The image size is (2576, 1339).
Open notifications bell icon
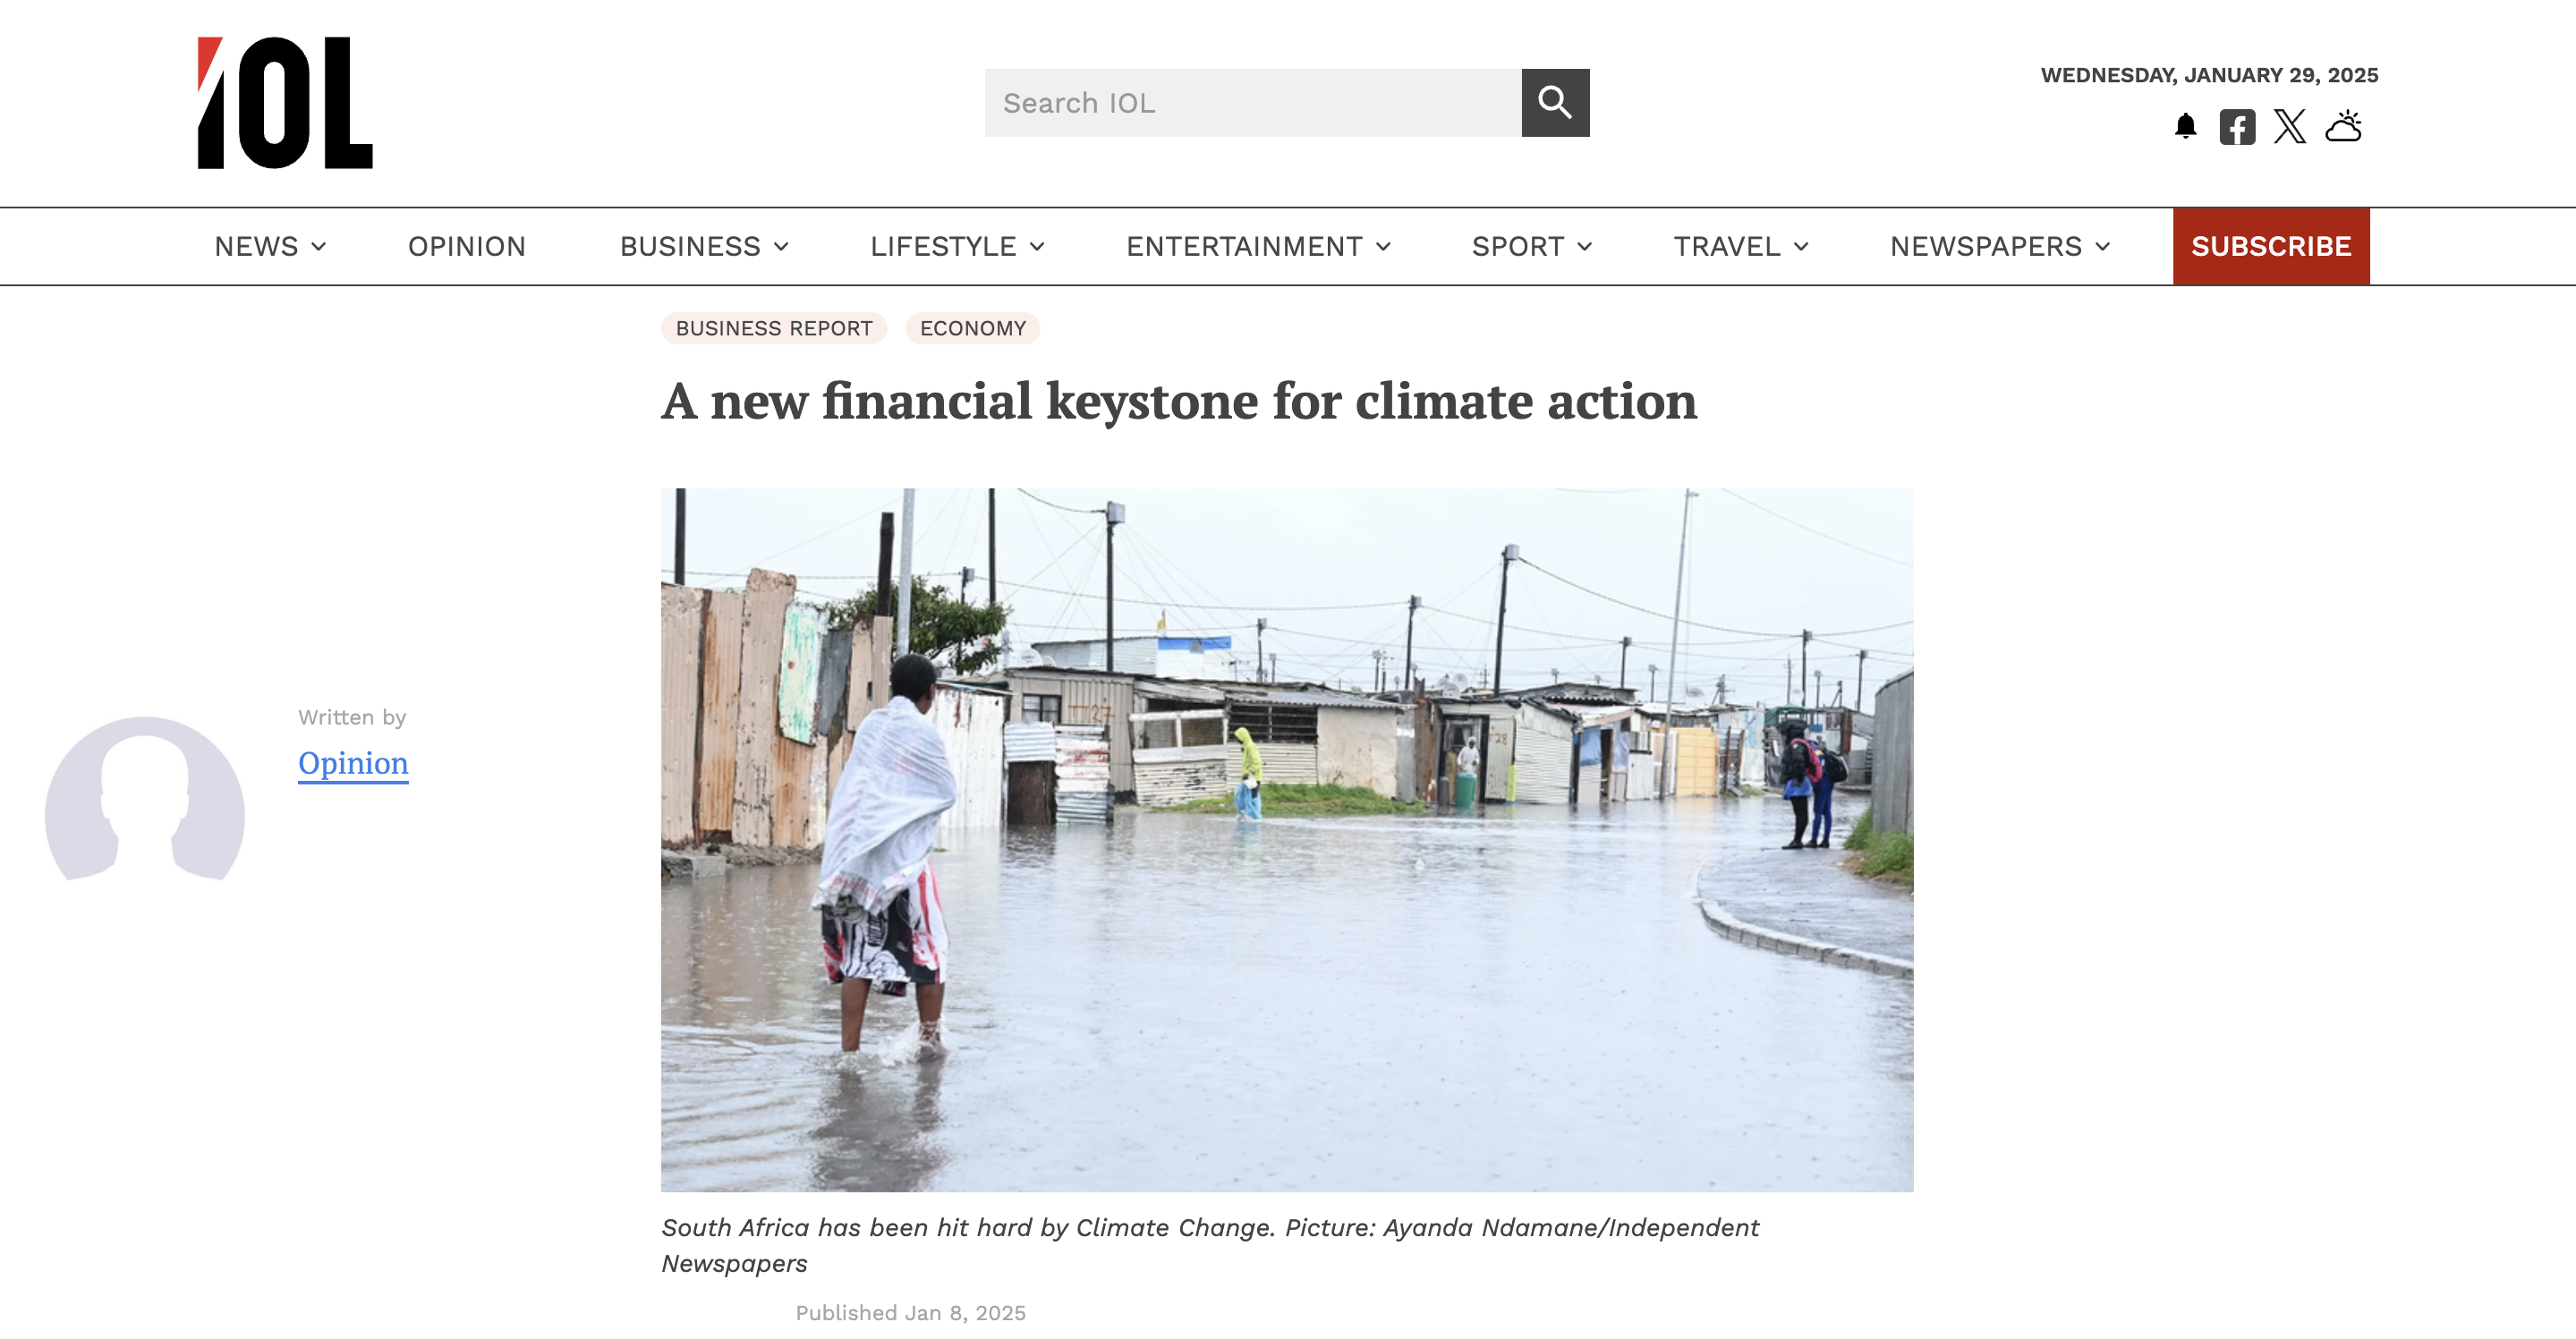pyautogui.click(x=2185, y=127)
